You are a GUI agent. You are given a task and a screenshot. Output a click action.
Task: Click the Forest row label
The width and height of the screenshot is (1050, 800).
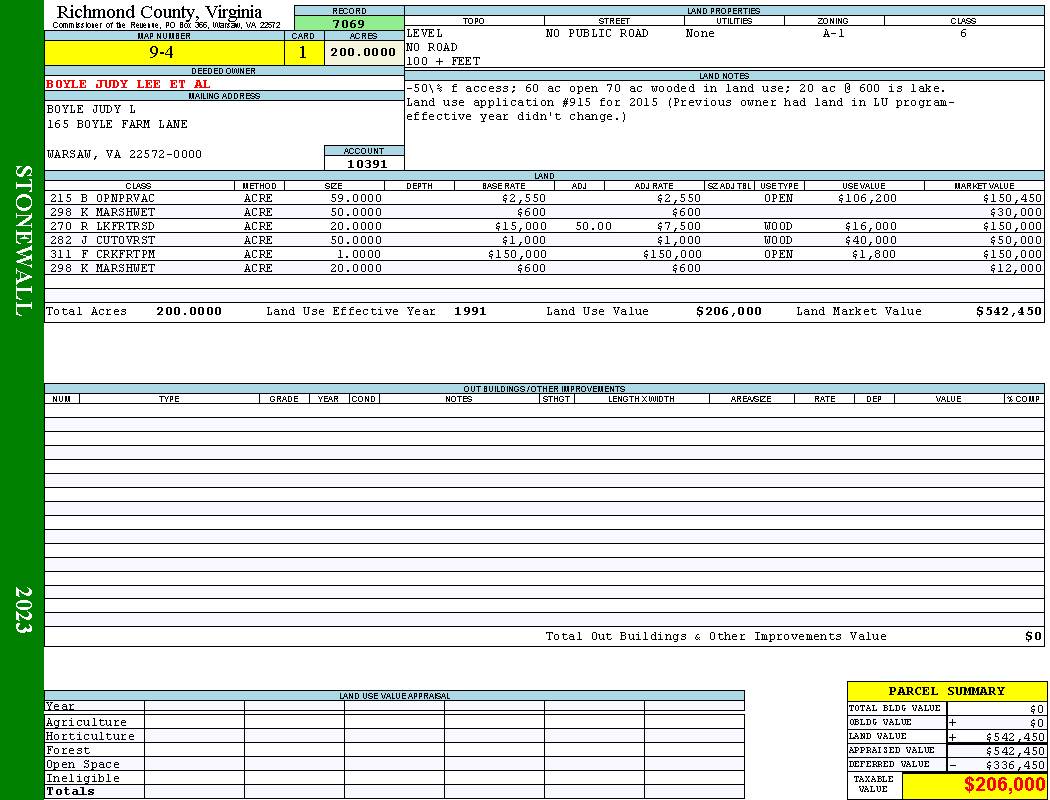[68, 750]
